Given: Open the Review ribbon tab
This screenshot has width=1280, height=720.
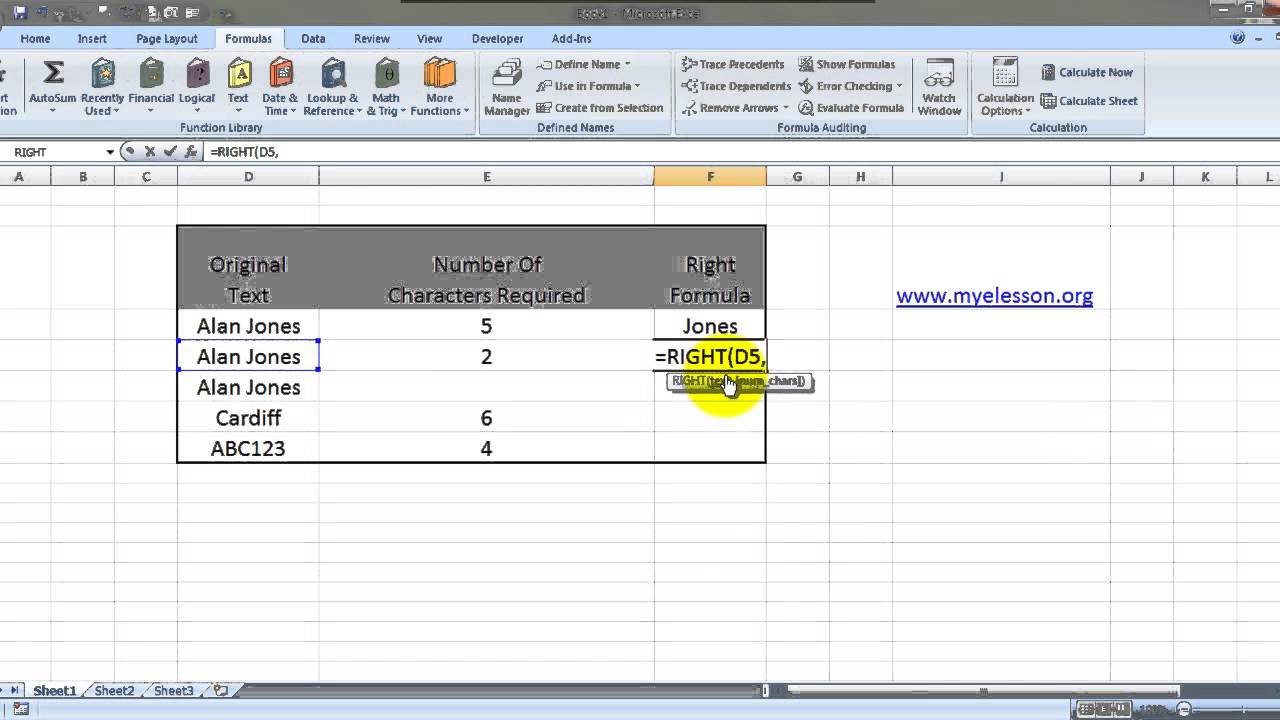Looking at the screenshot, I should (x=371, y=39).
